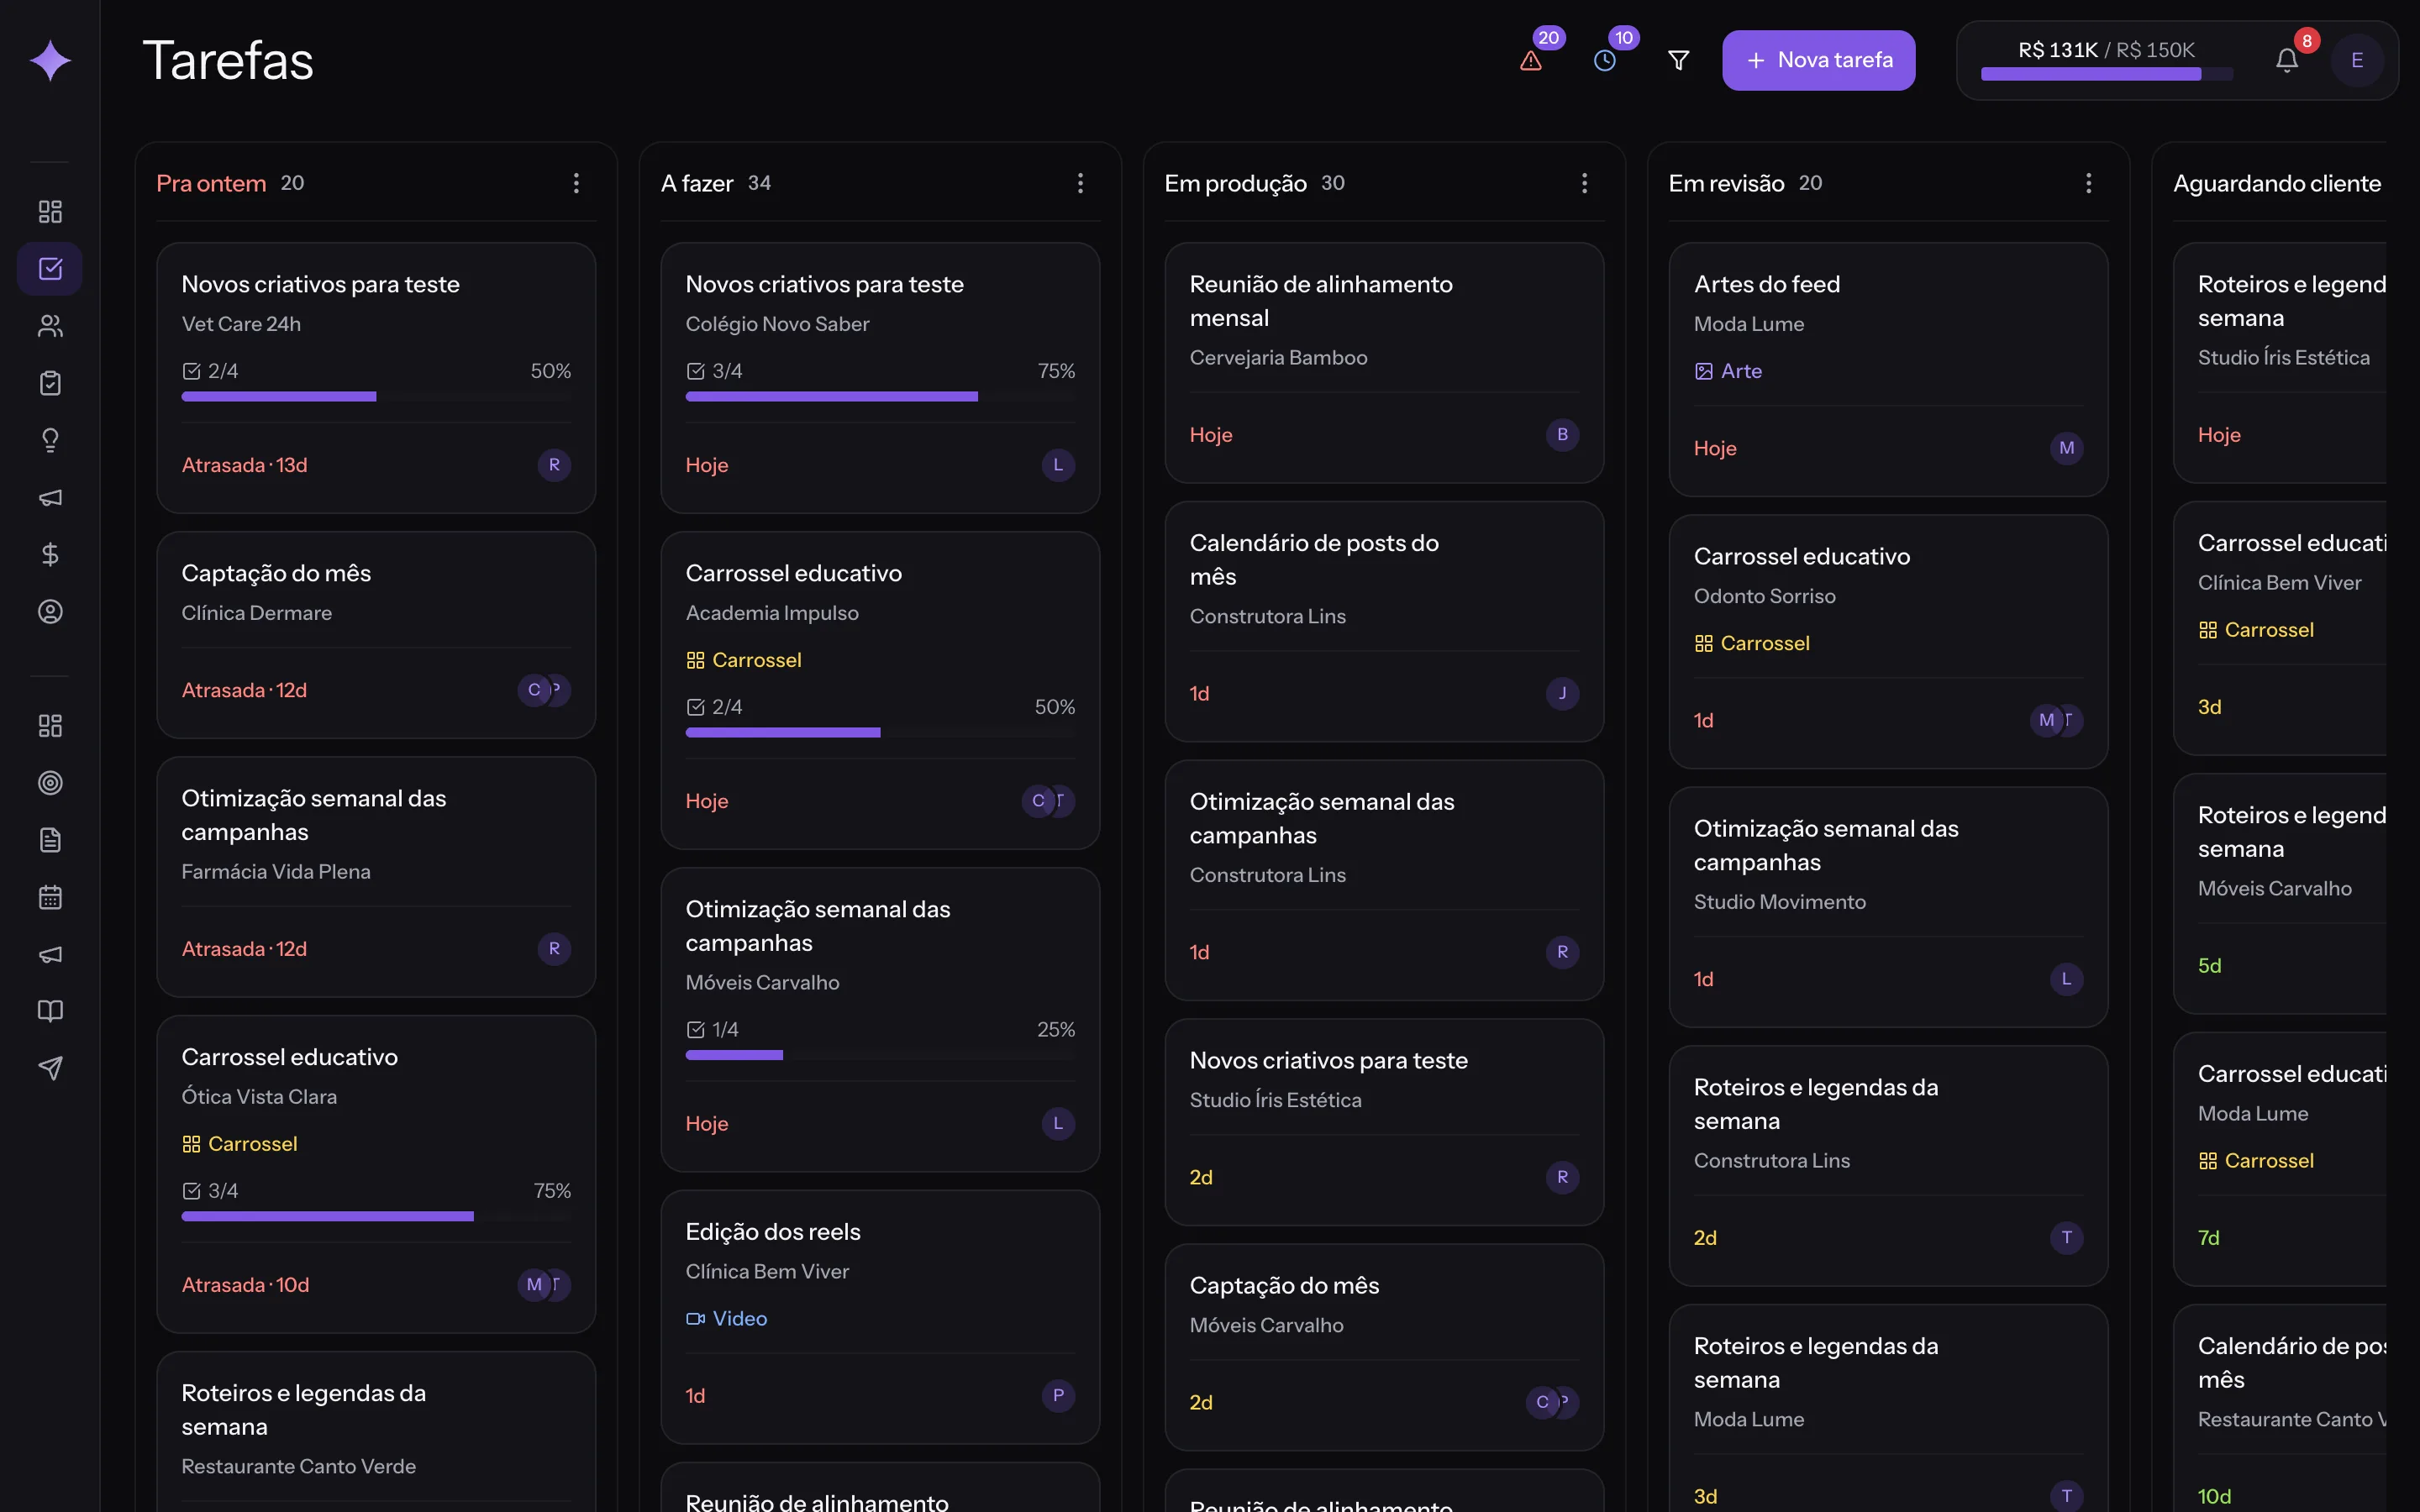
Task: Select the tasks checkbox icon in sidebar
Action: (x=50, y=268)
